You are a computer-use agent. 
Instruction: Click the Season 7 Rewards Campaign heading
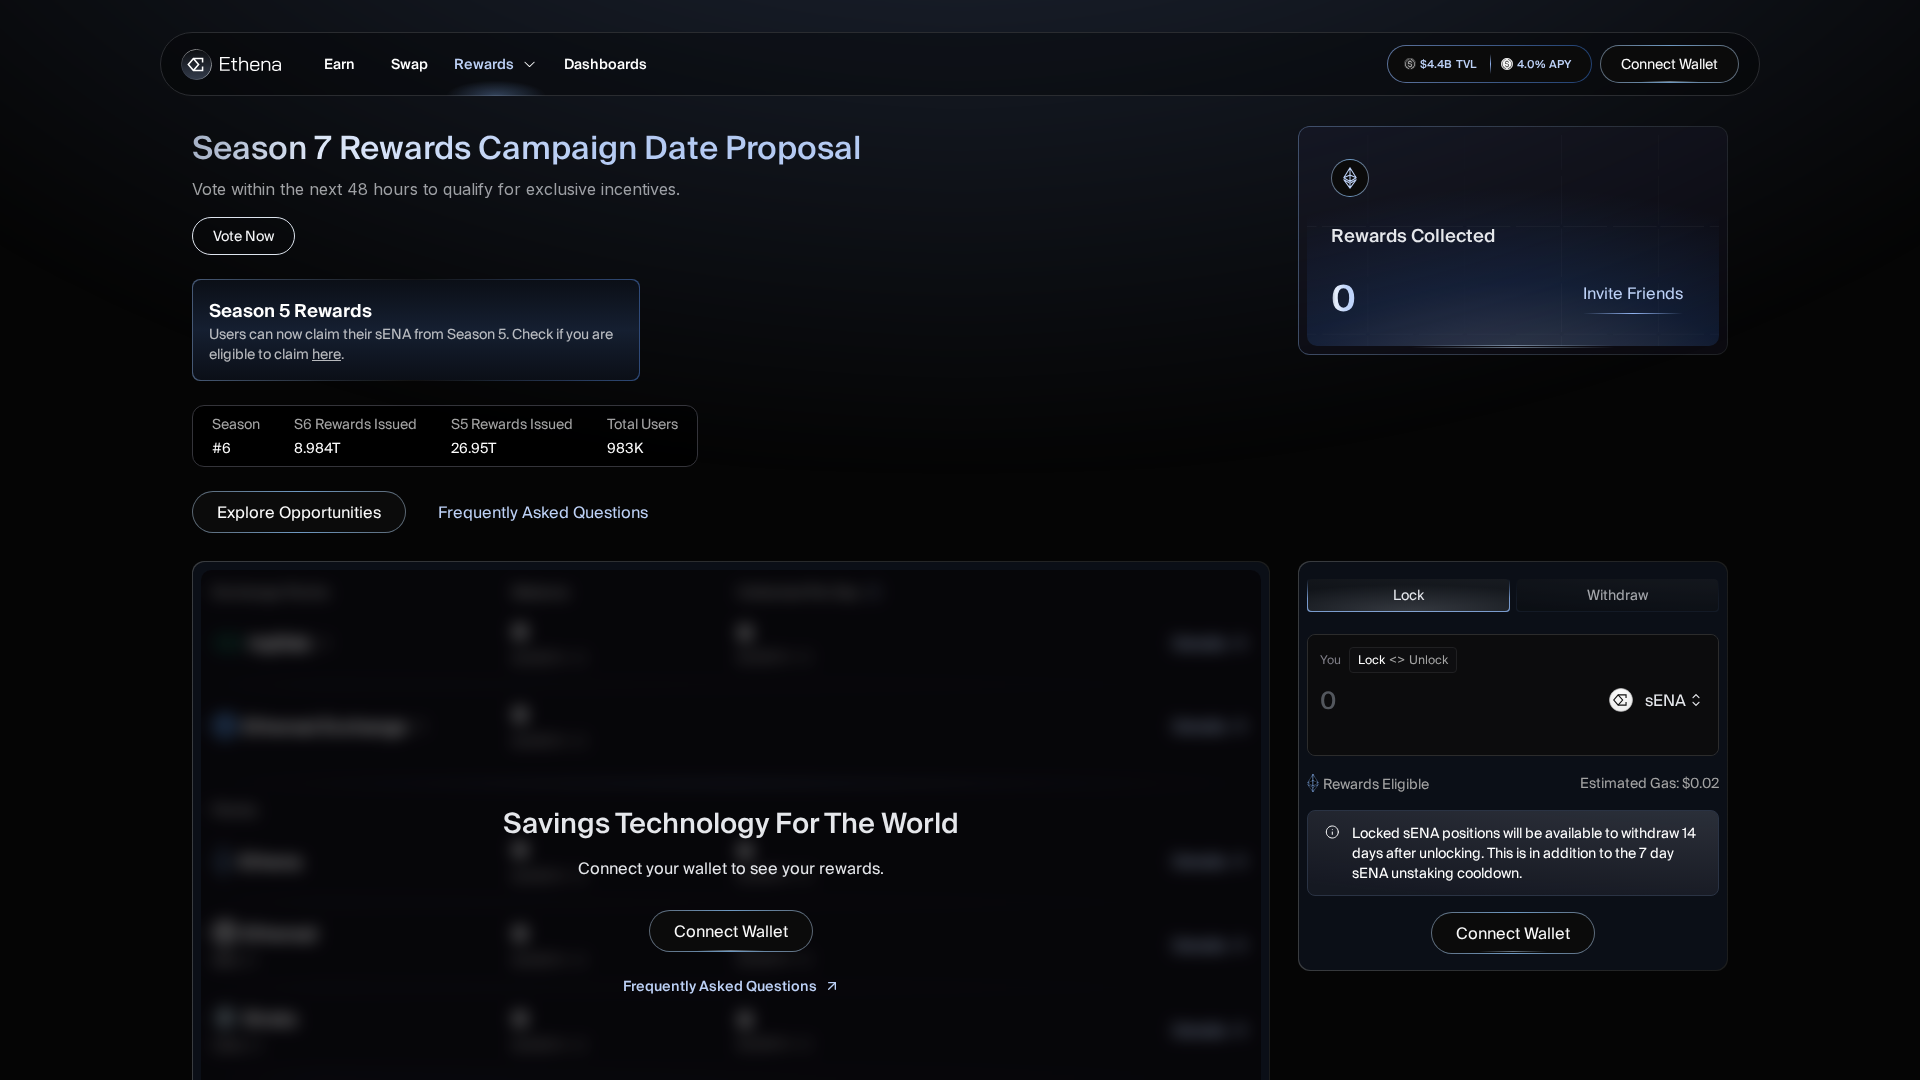pyautogui.click(x=526, y=147)
